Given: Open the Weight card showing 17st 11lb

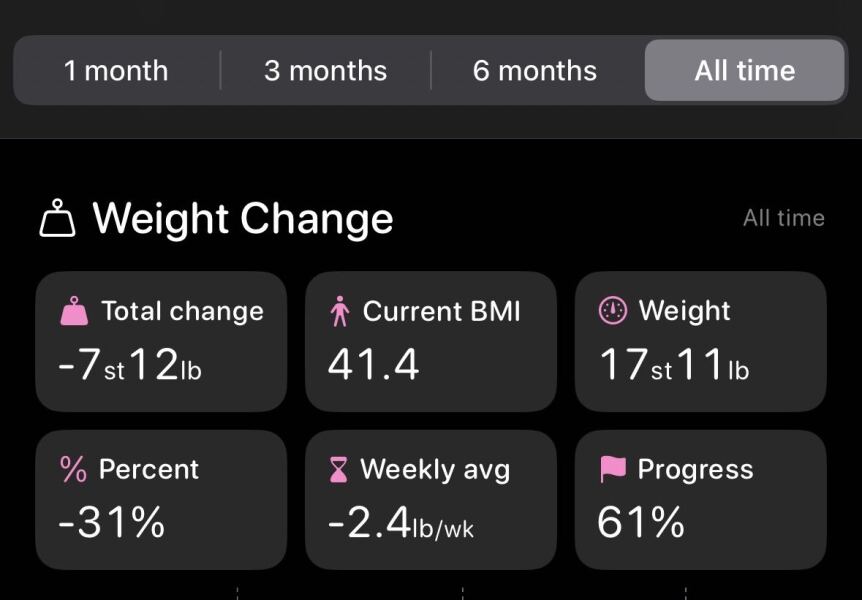Looking at the screenshot, I should pos(701,342).
